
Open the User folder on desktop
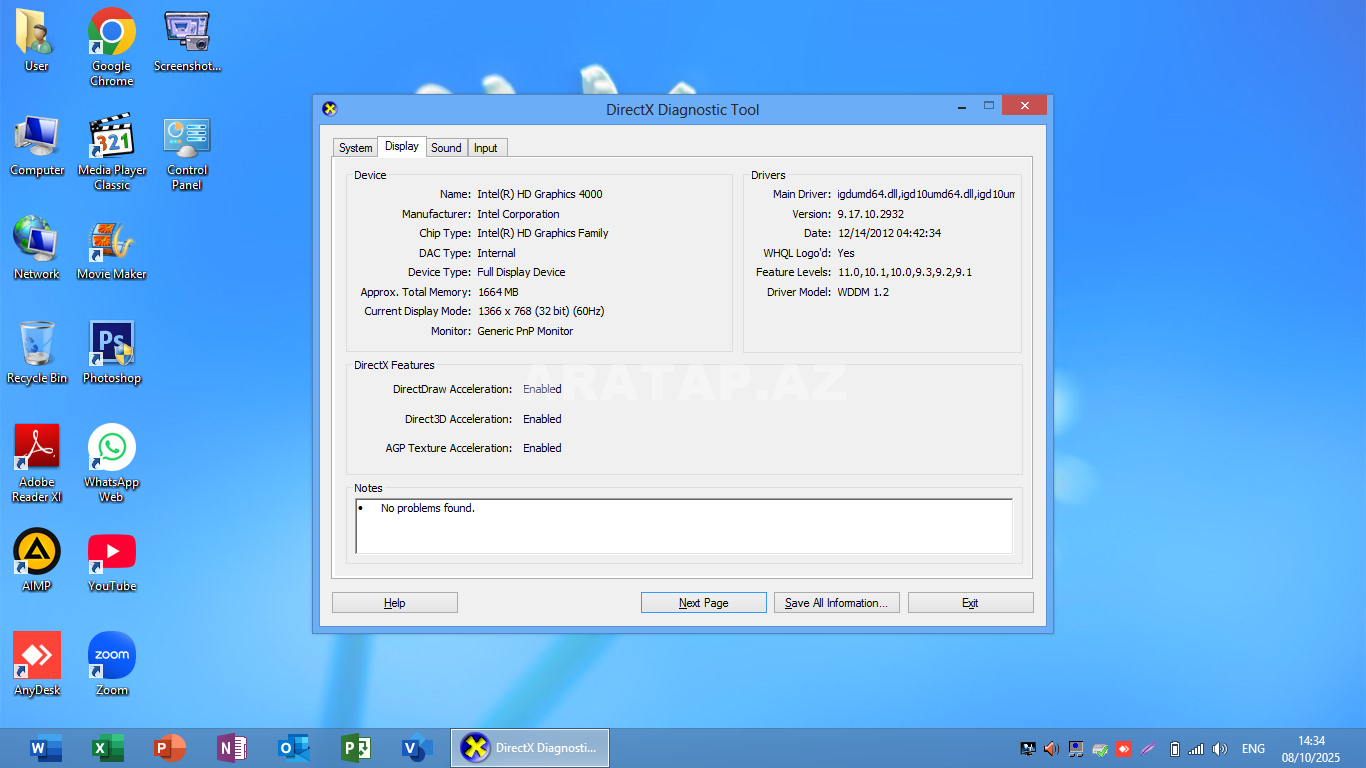[37, 40]
